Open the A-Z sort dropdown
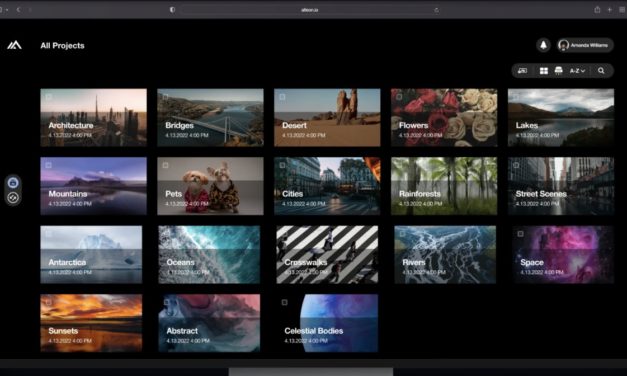Image resolution: width=627 pixels, height=376 pixels. point(577,71)
